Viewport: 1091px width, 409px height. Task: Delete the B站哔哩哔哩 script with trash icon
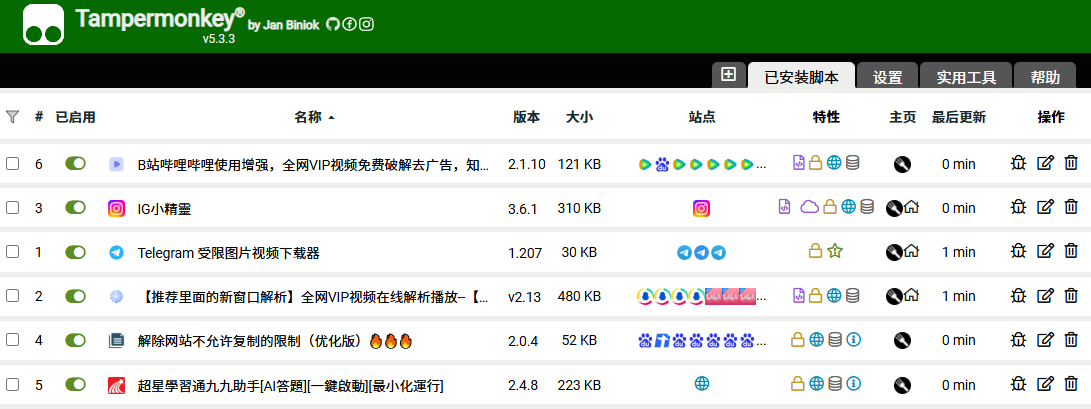pos(1071,163)
